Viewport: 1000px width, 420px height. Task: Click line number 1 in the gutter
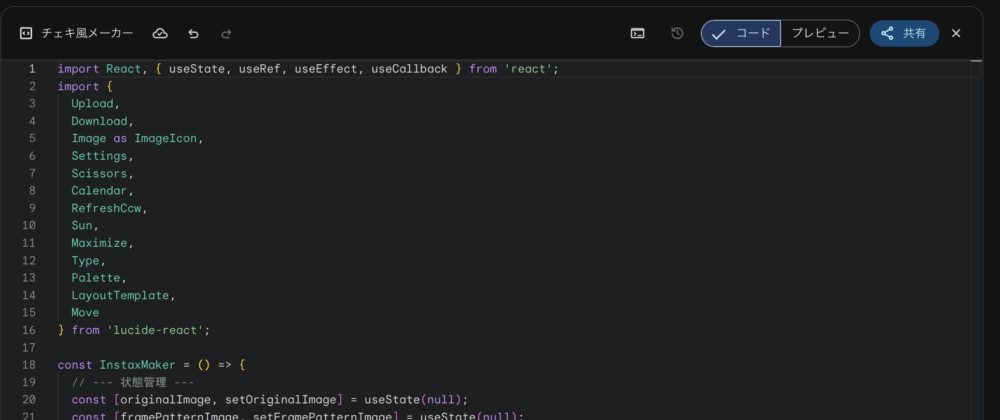tap(32, 69)
